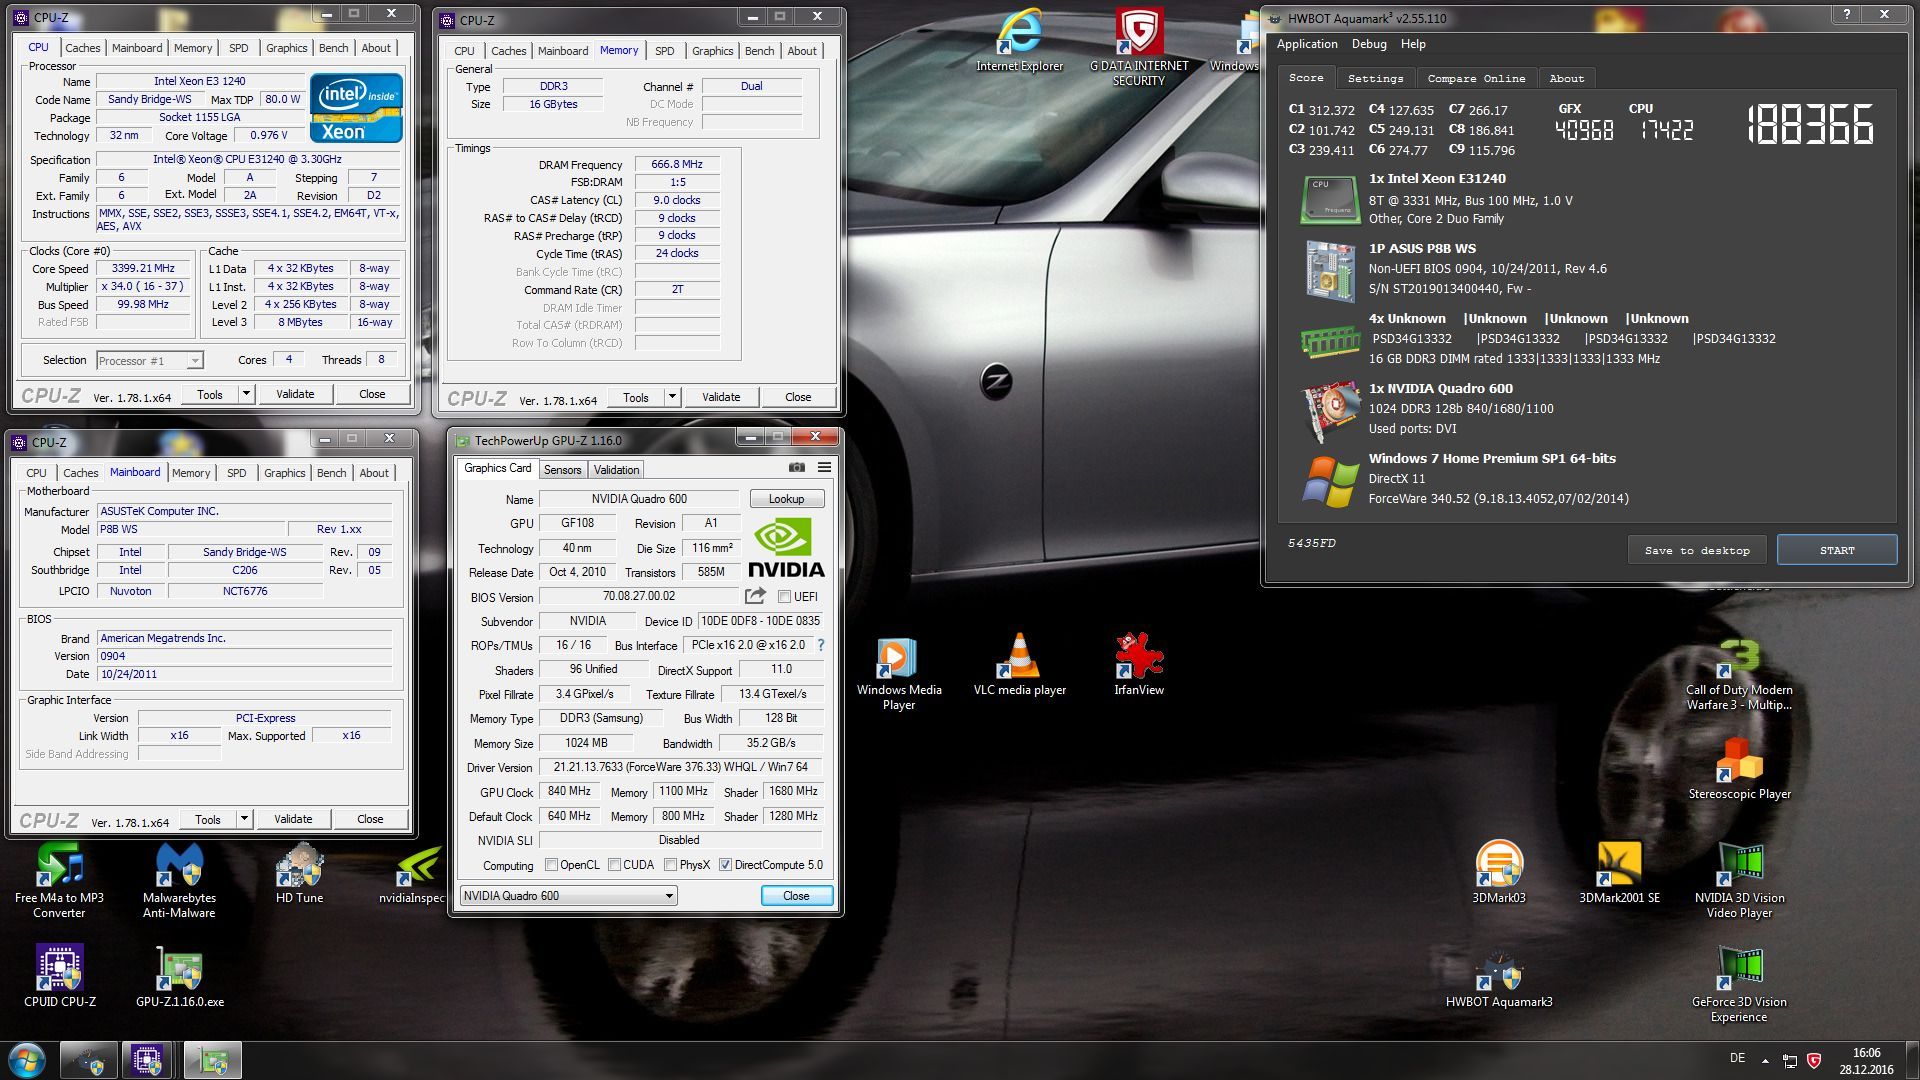Click Lookup button in GPU-Z
The image size is (1920, 1080).
tap(786, 499)
